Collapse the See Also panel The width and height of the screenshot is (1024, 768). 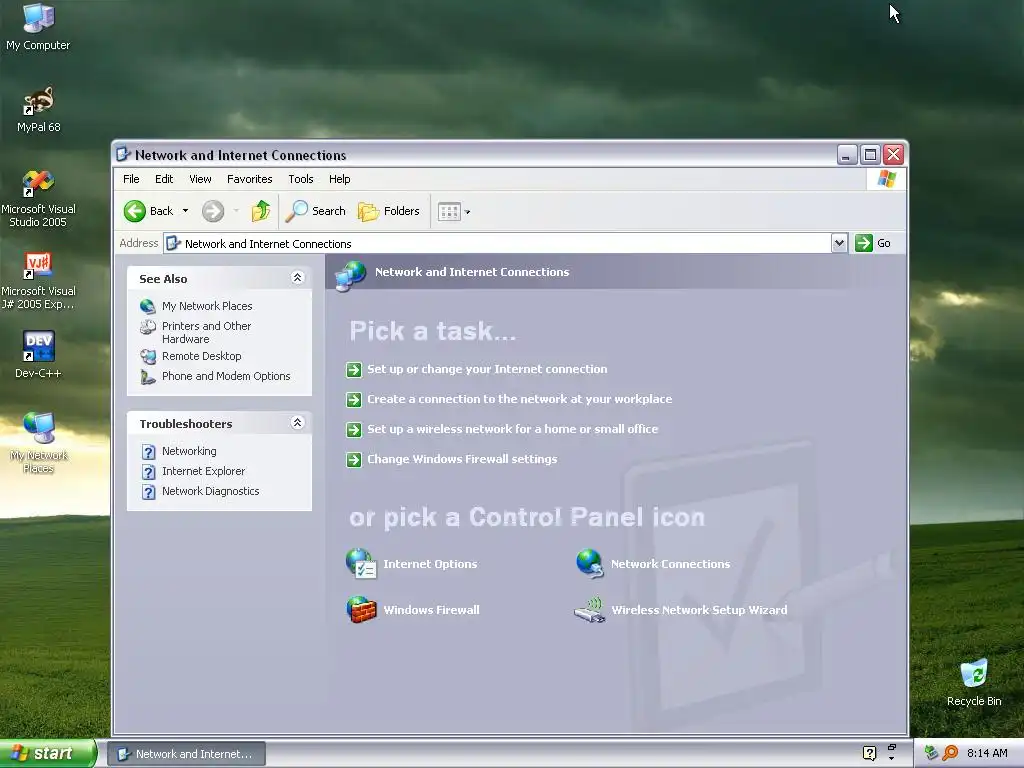pyautogui.click(x=297, y=278)
